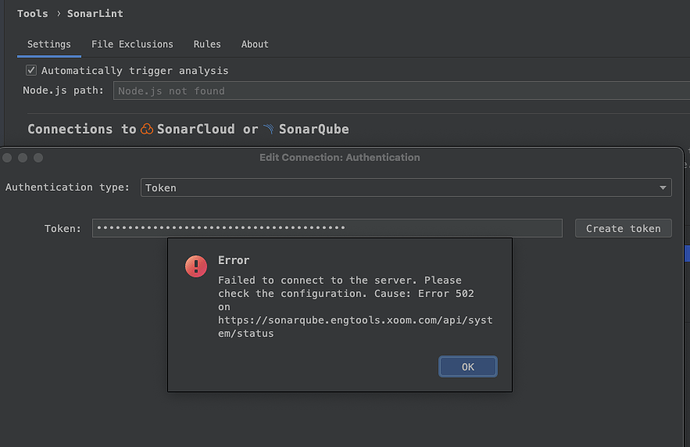Switch to the Settings tab

point(48,44)
